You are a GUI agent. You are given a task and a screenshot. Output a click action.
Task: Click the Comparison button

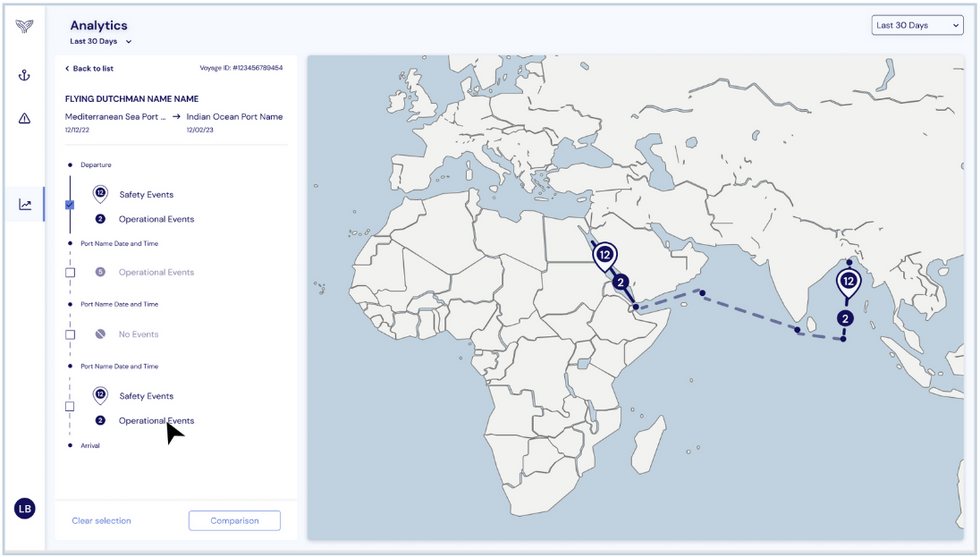234,520
